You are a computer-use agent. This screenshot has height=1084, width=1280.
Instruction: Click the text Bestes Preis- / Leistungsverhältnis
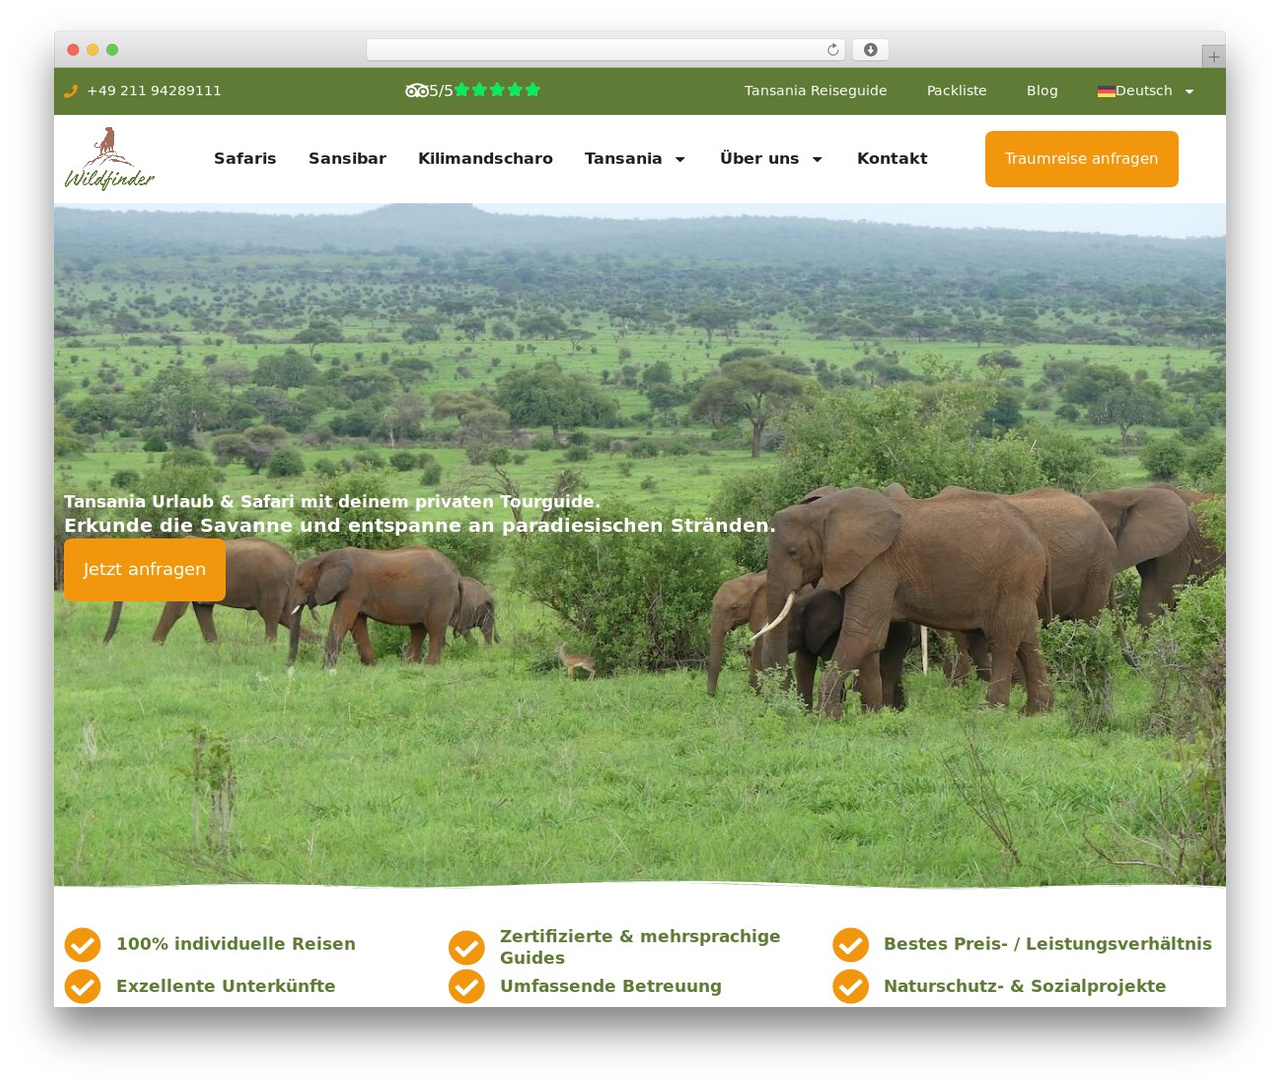1048,944
